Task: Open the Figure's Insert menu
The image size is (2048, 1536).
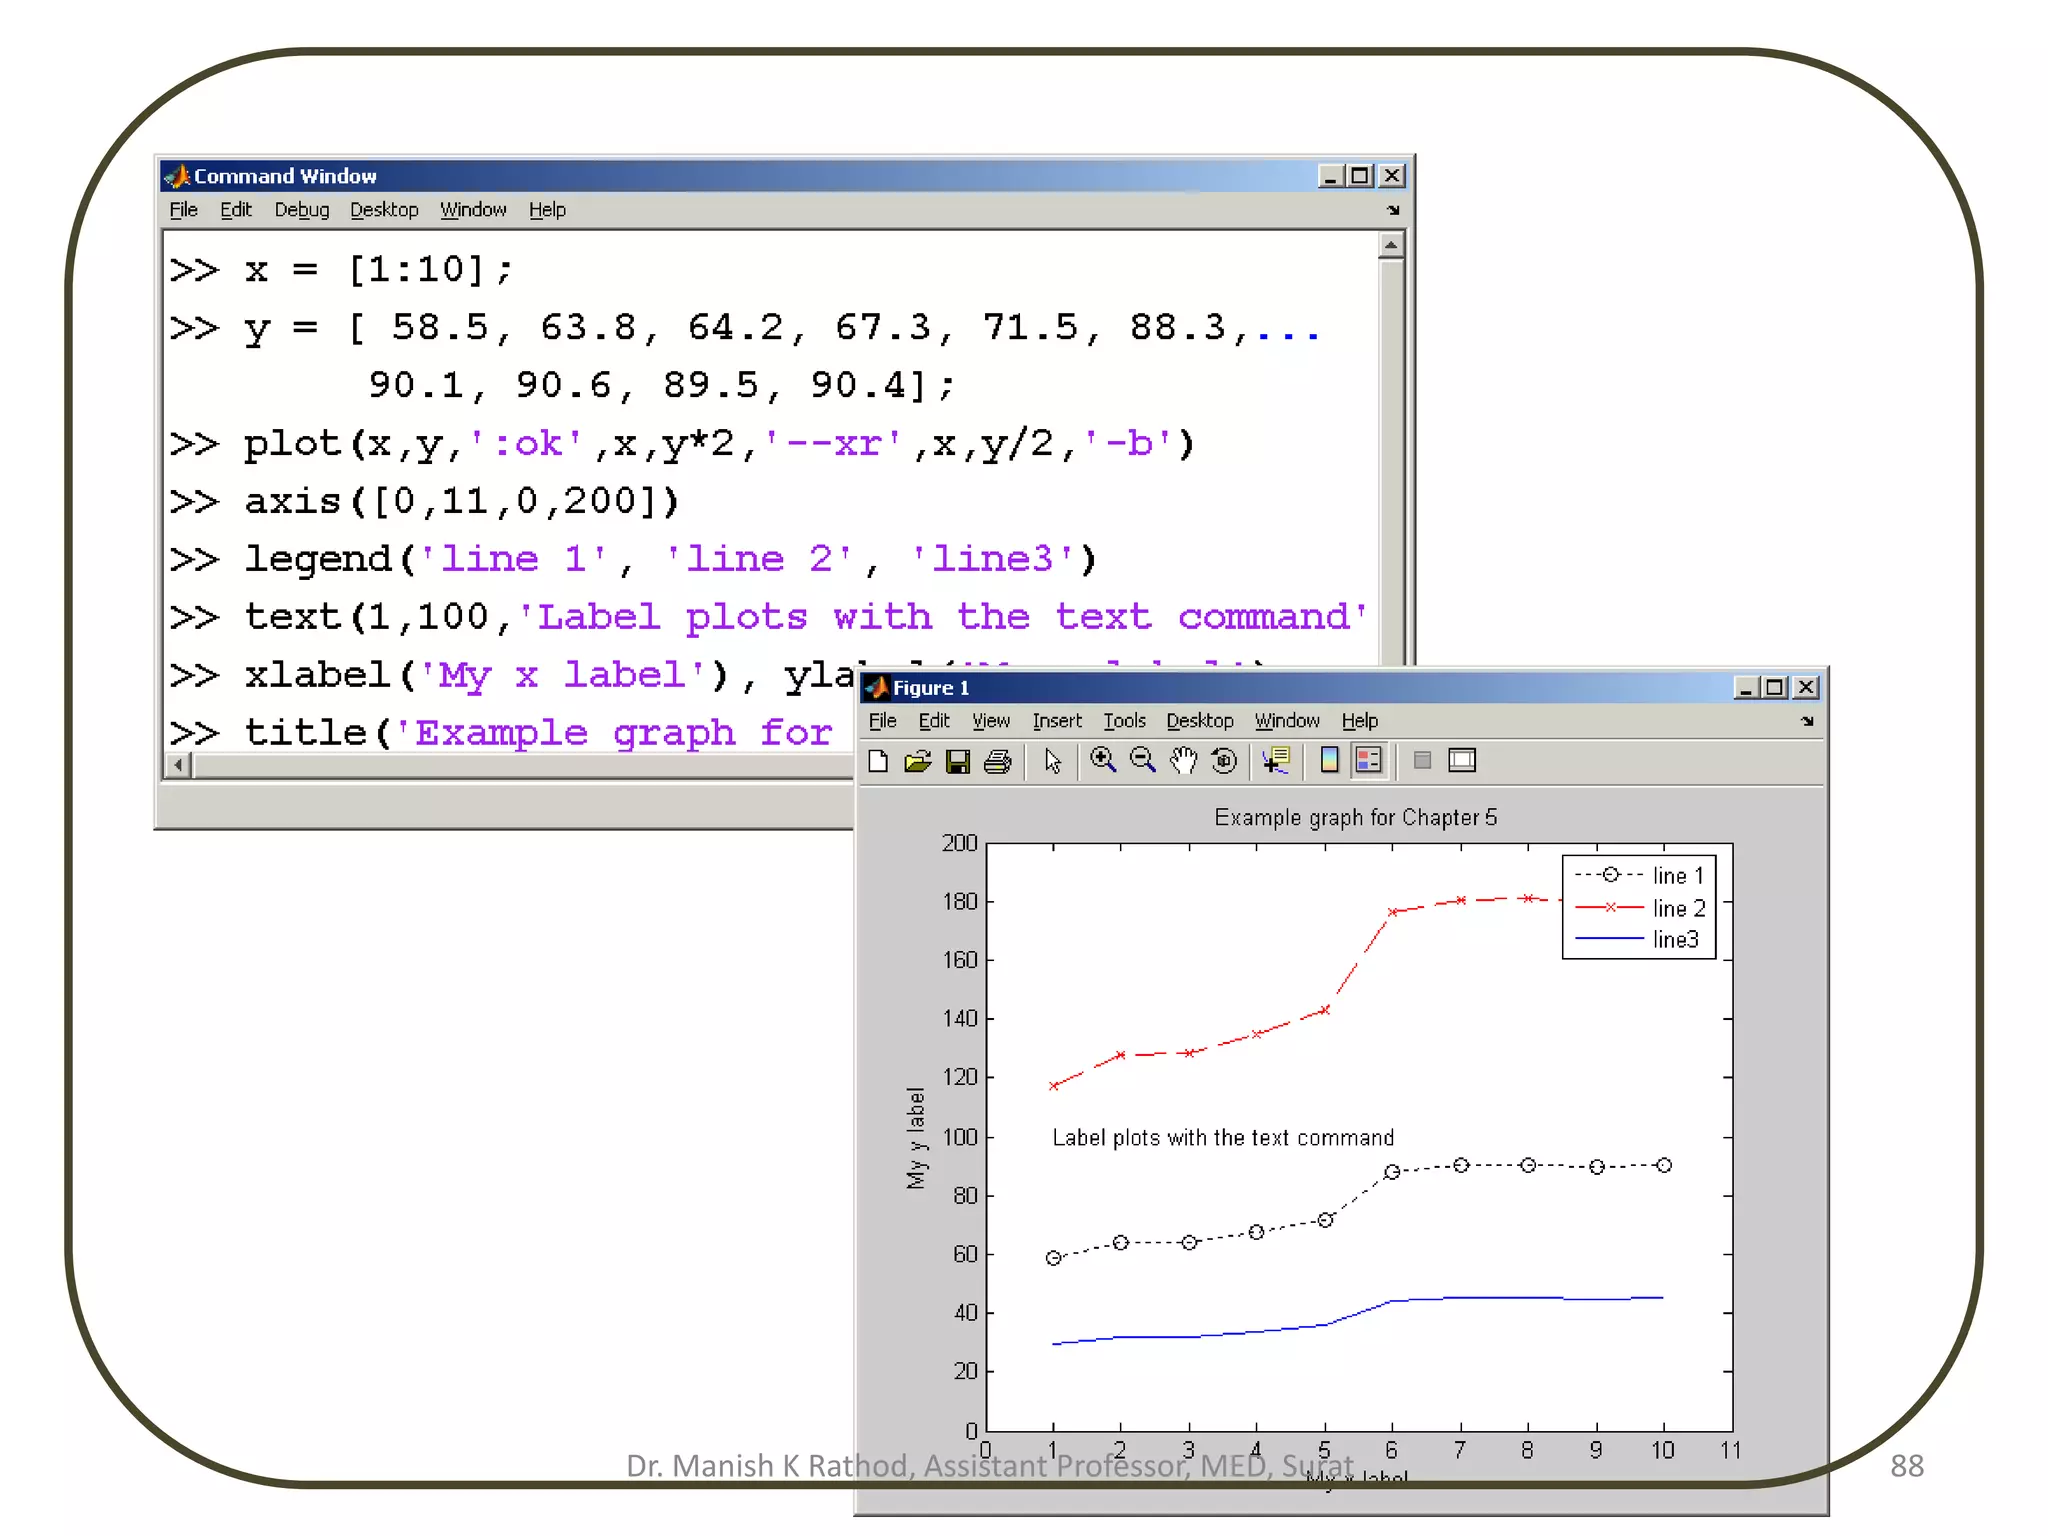Action: pyautogui.click(x=1056, y=721)
